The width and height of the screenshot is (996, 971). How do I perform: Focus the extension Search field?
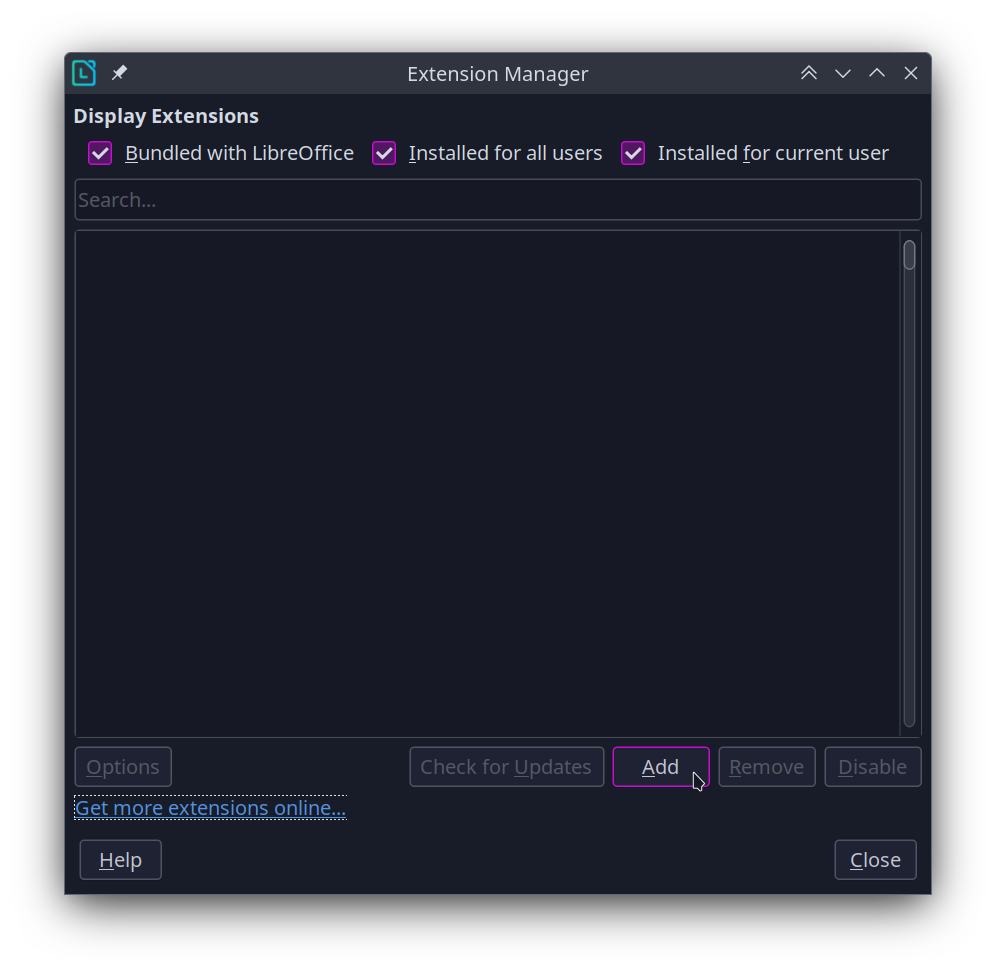point(497,200)
